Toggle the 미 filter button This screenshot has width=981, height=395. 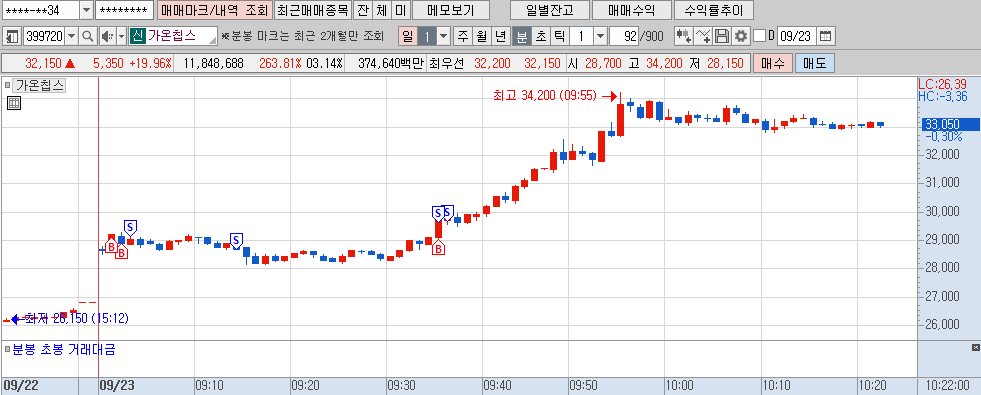pos(401,10)
